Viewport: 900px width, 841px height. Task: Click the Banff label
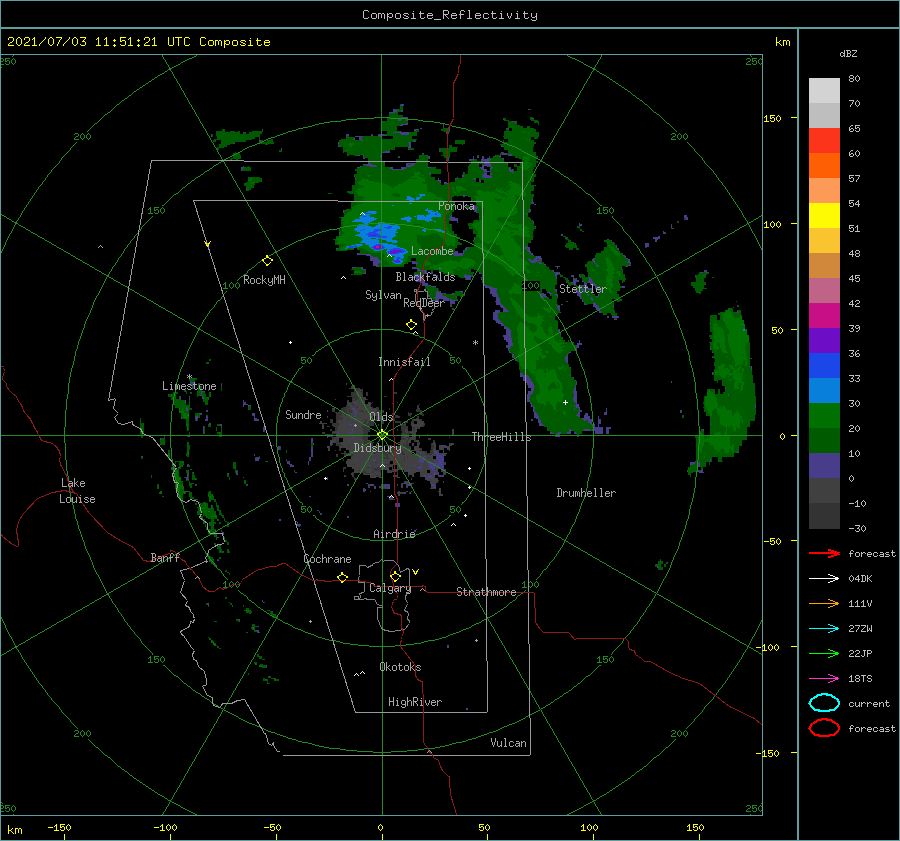point(165,557)
